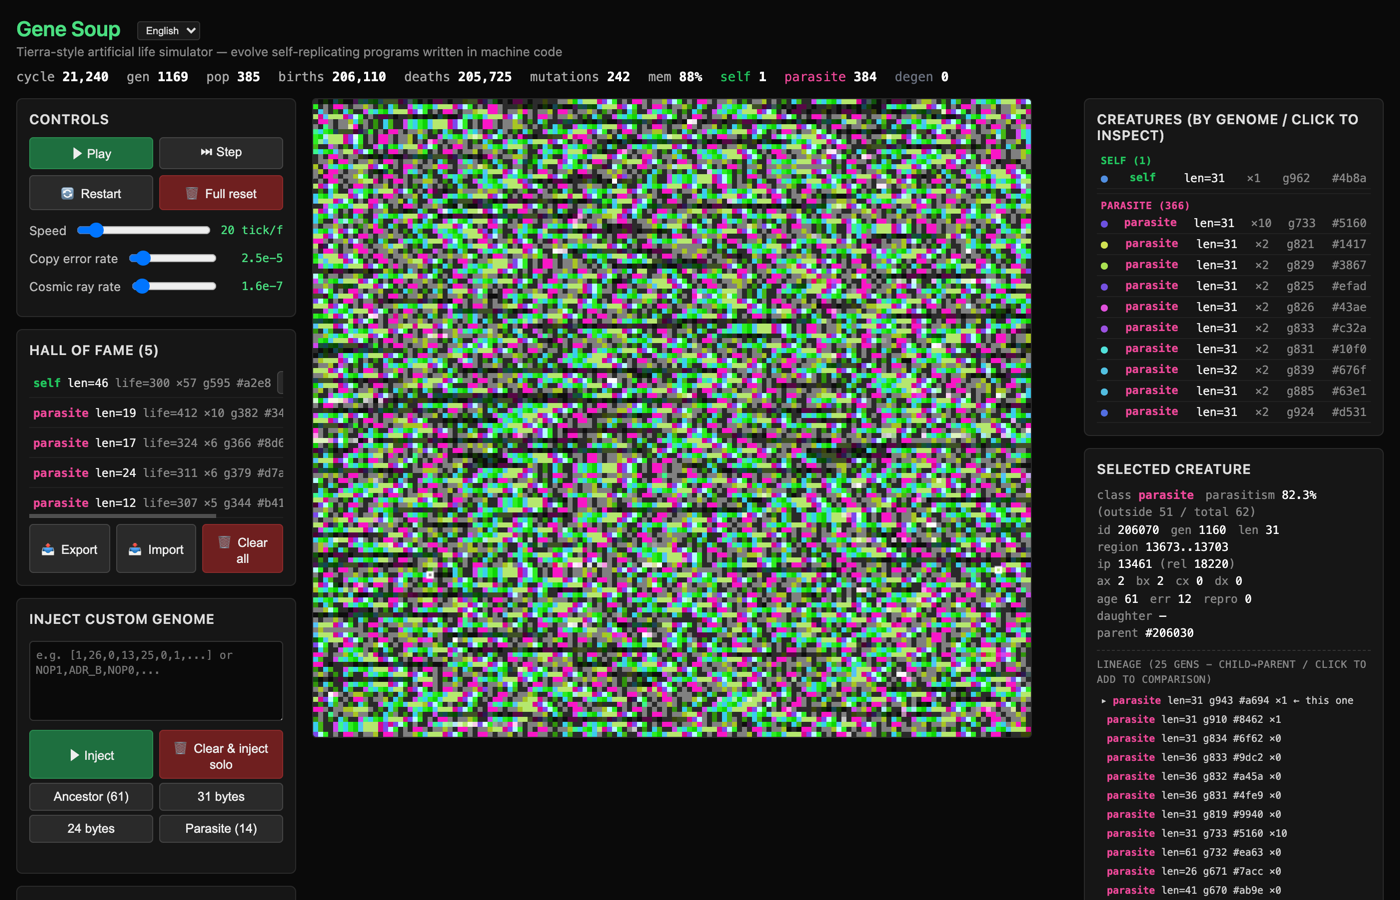Select the Hall of Fame self len=46 entry
The width and height of the screenshot is (1400, 900).
coord(156,383)
